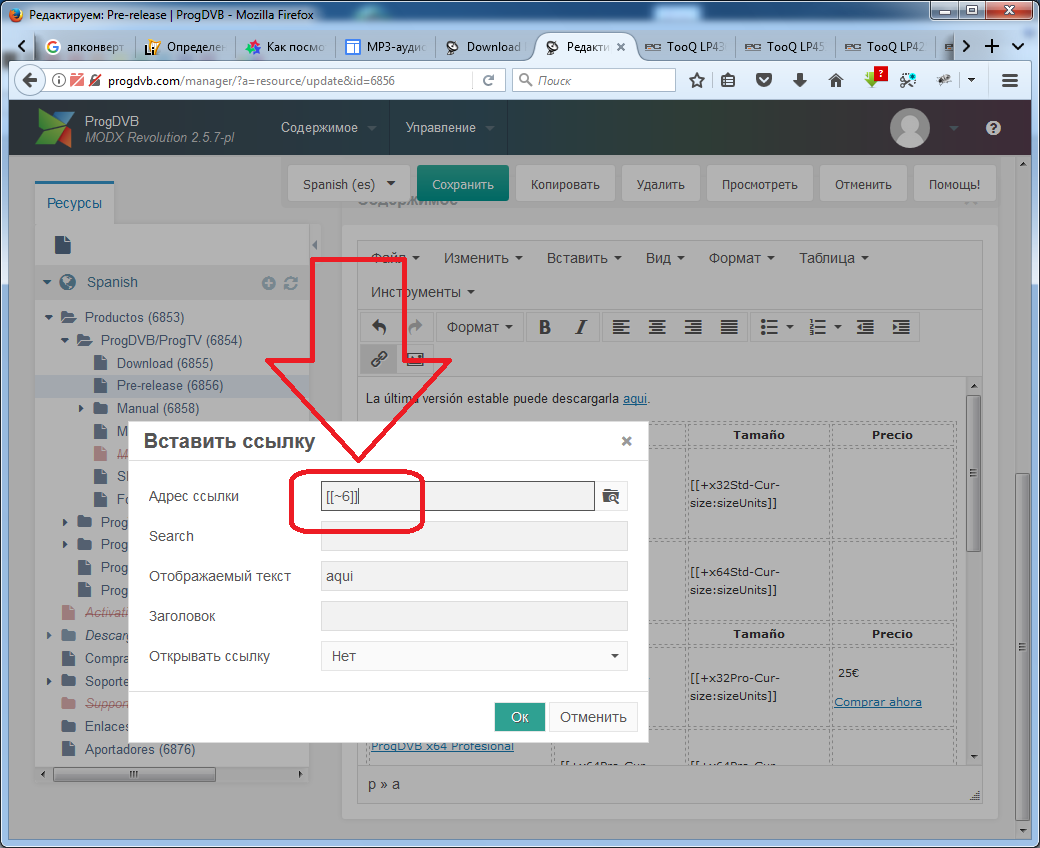Click the Отображаемый текст input field
1040x848 pixels.
(474, 576)
